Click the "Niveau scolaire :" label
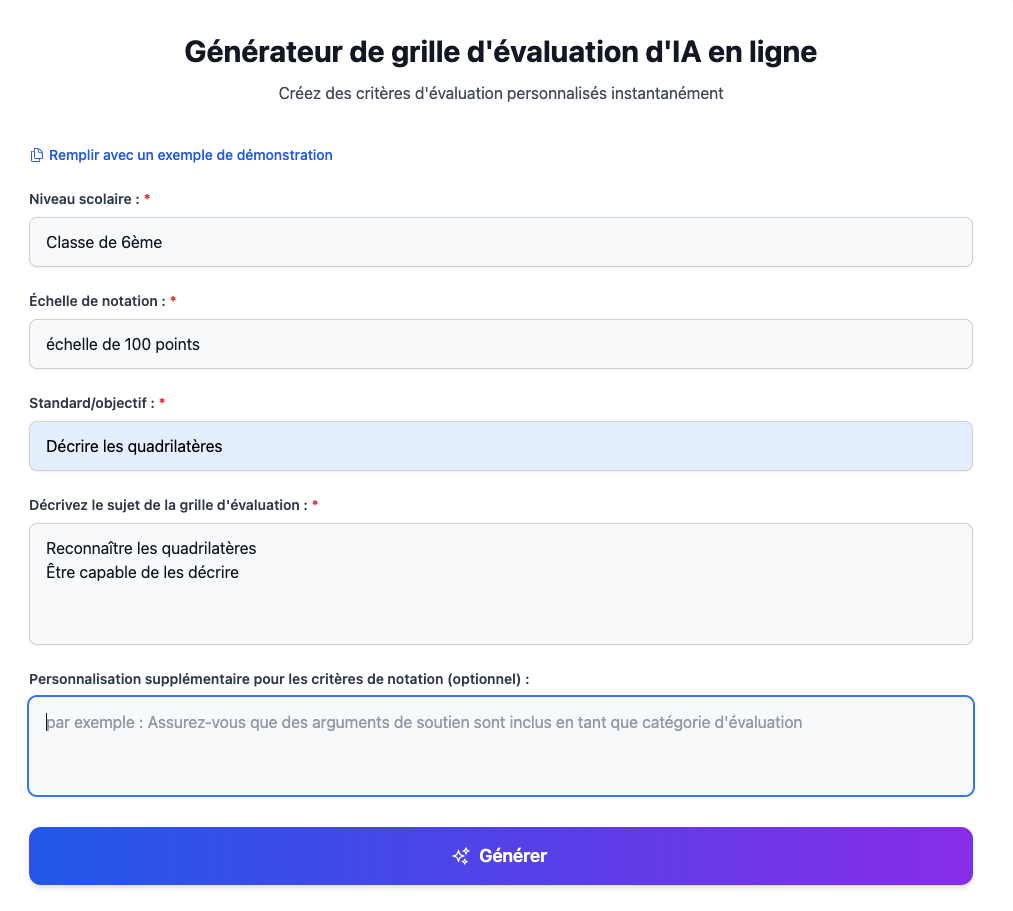Image resolution: width=1013 pixels, height=911 pixels. pos(85,199)
